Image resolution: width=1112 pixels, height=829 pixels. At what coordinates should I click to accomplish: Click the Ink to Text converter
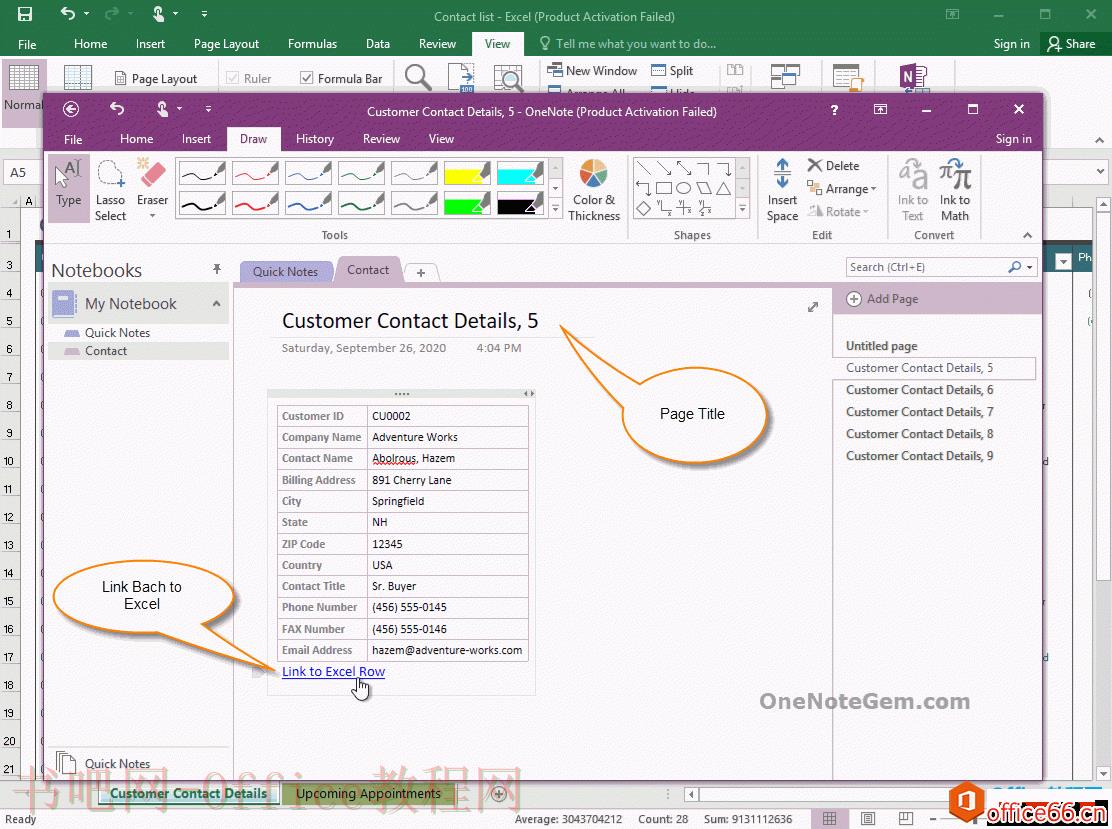(913, 190)
